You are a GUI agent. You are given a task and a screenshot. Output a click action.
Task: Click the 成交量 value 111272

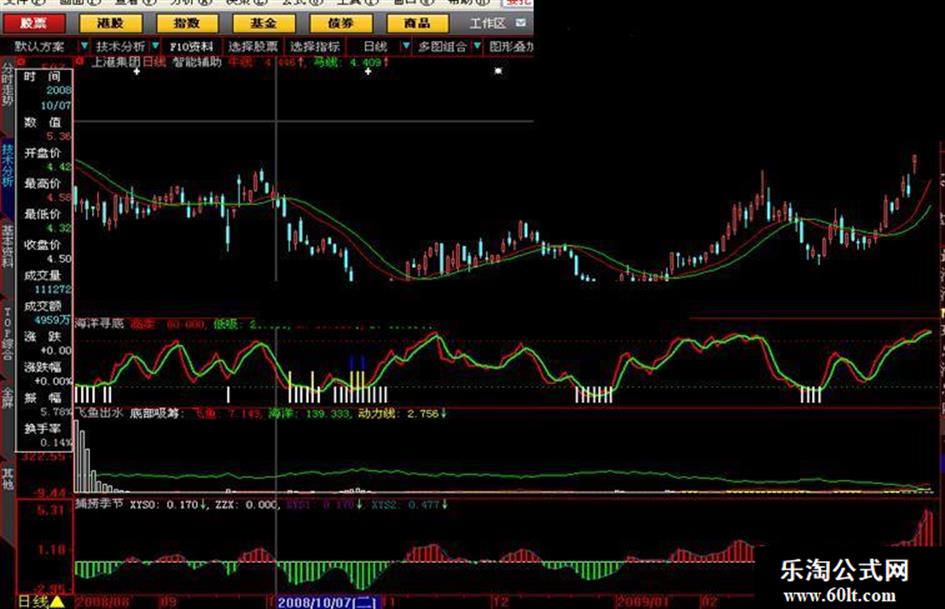(x=53, y=289)
